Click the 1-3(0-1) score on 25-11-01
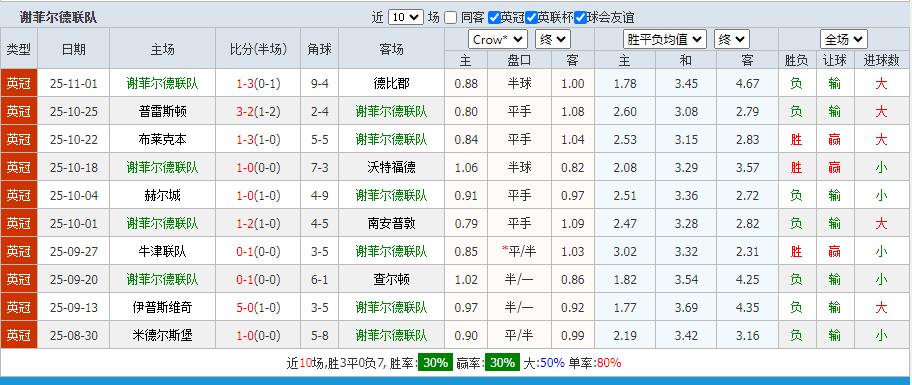Viewport: 912px width, 385px height. 258,83
